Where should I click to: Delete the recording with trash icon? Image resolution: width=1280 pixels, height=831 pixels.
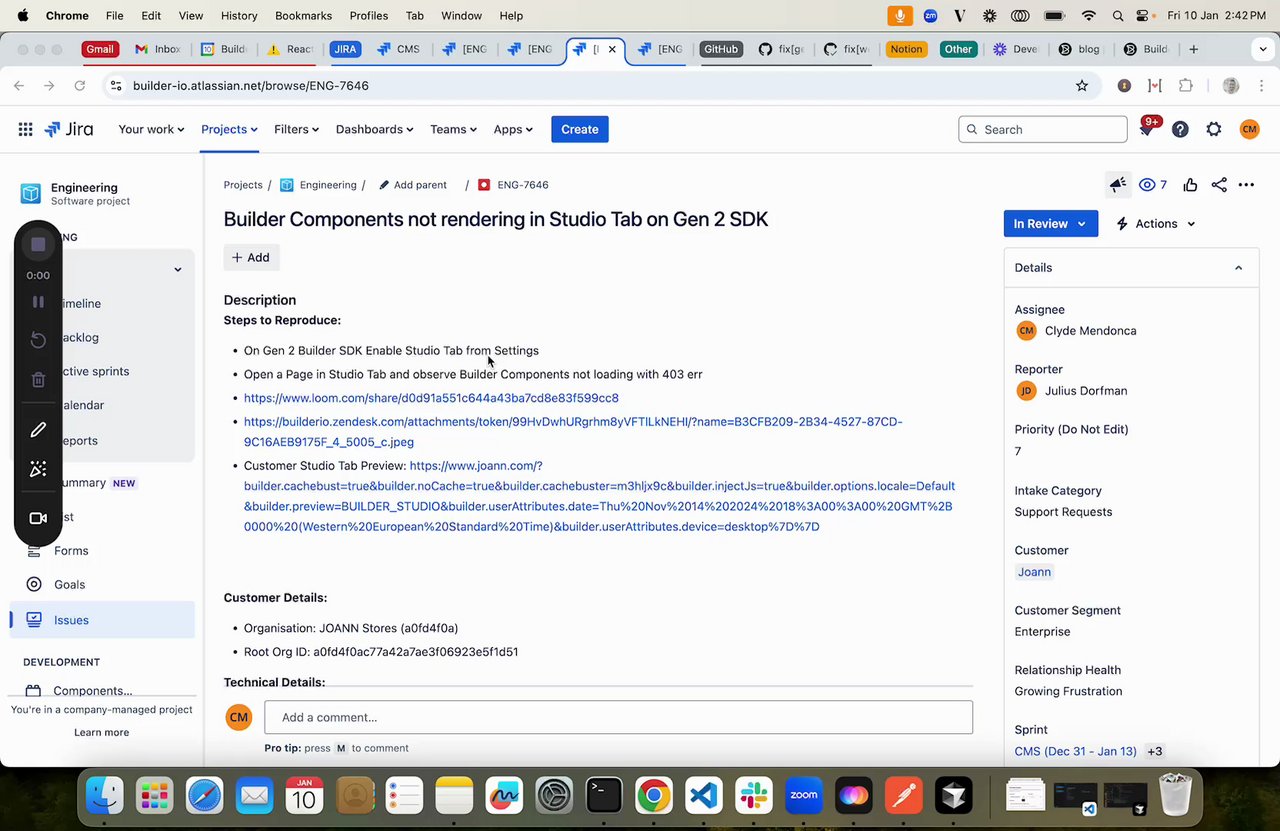coord(38,379)
